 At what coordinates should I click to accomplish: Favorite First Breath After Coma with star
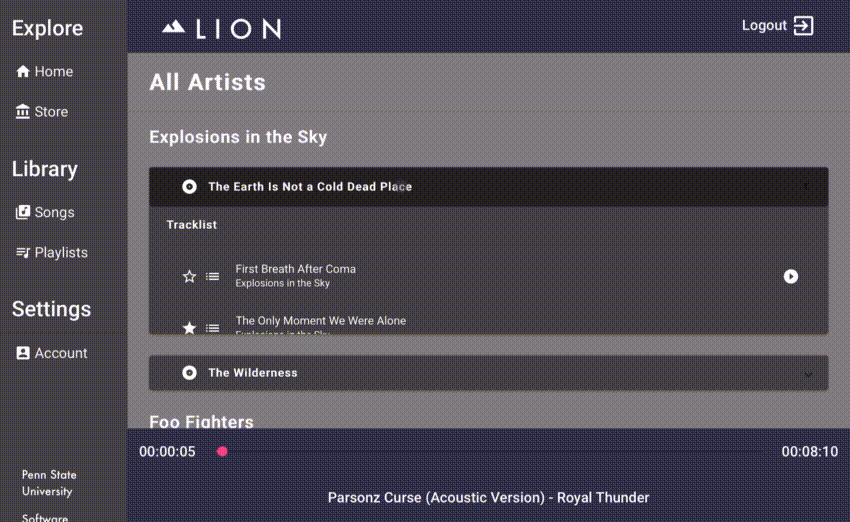click(x=189, y=277)
